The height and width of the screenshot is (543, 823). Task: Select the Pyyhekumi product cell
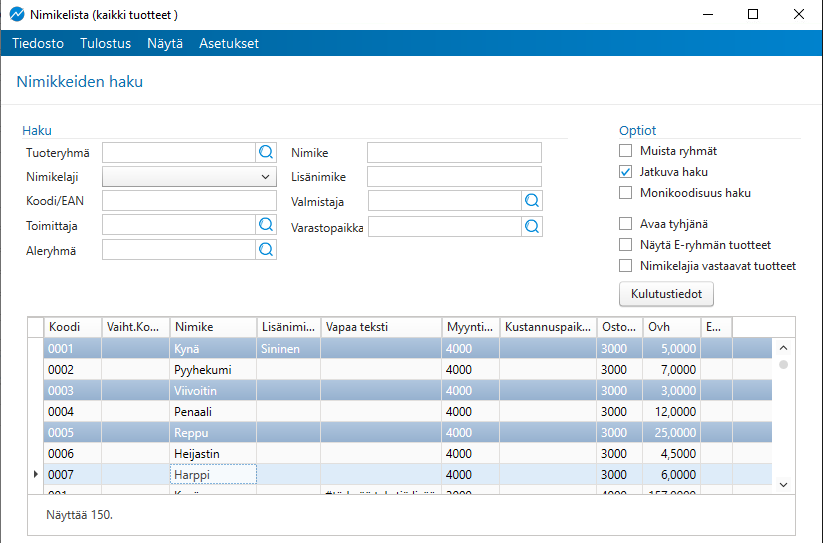pos(213,369)
